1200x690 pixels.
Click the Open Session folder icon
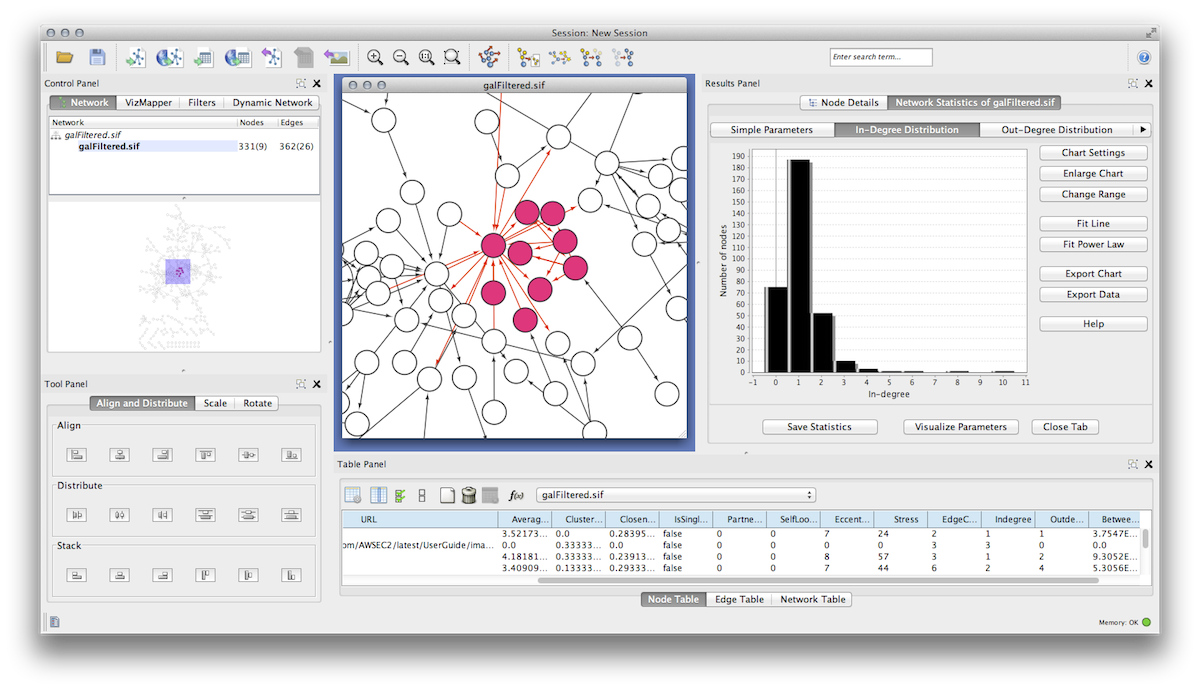click(x=65, y=58)
